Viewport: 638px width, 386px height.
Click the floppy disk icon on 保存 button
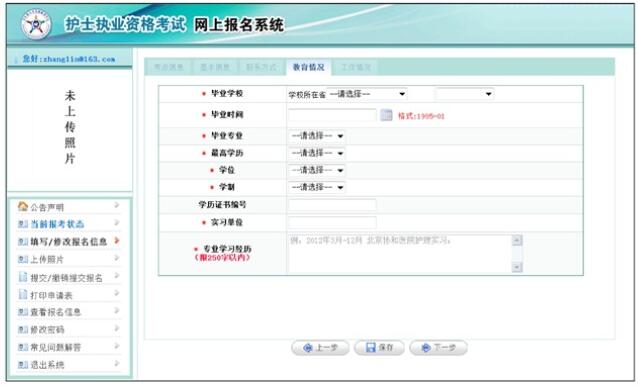(x=371, y=347)
